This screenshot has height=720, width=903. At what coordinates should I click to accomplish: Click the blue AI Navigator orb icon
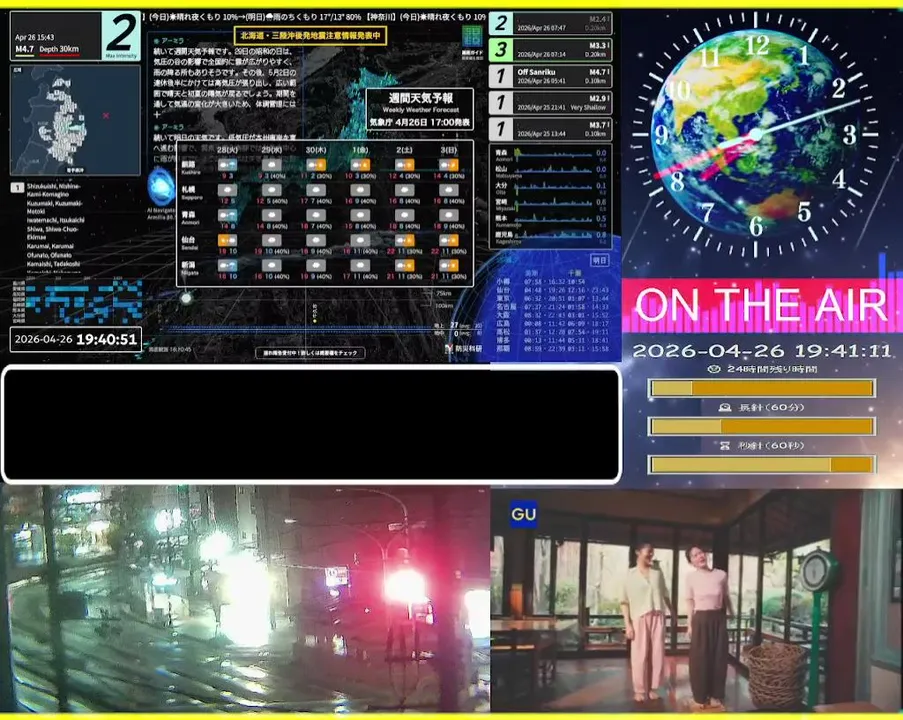161,186
